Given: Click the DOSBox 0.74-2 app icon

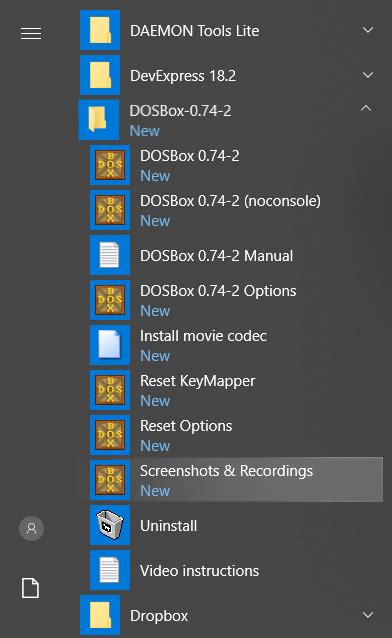Looking at the screenshot, I should click(110, 165).
